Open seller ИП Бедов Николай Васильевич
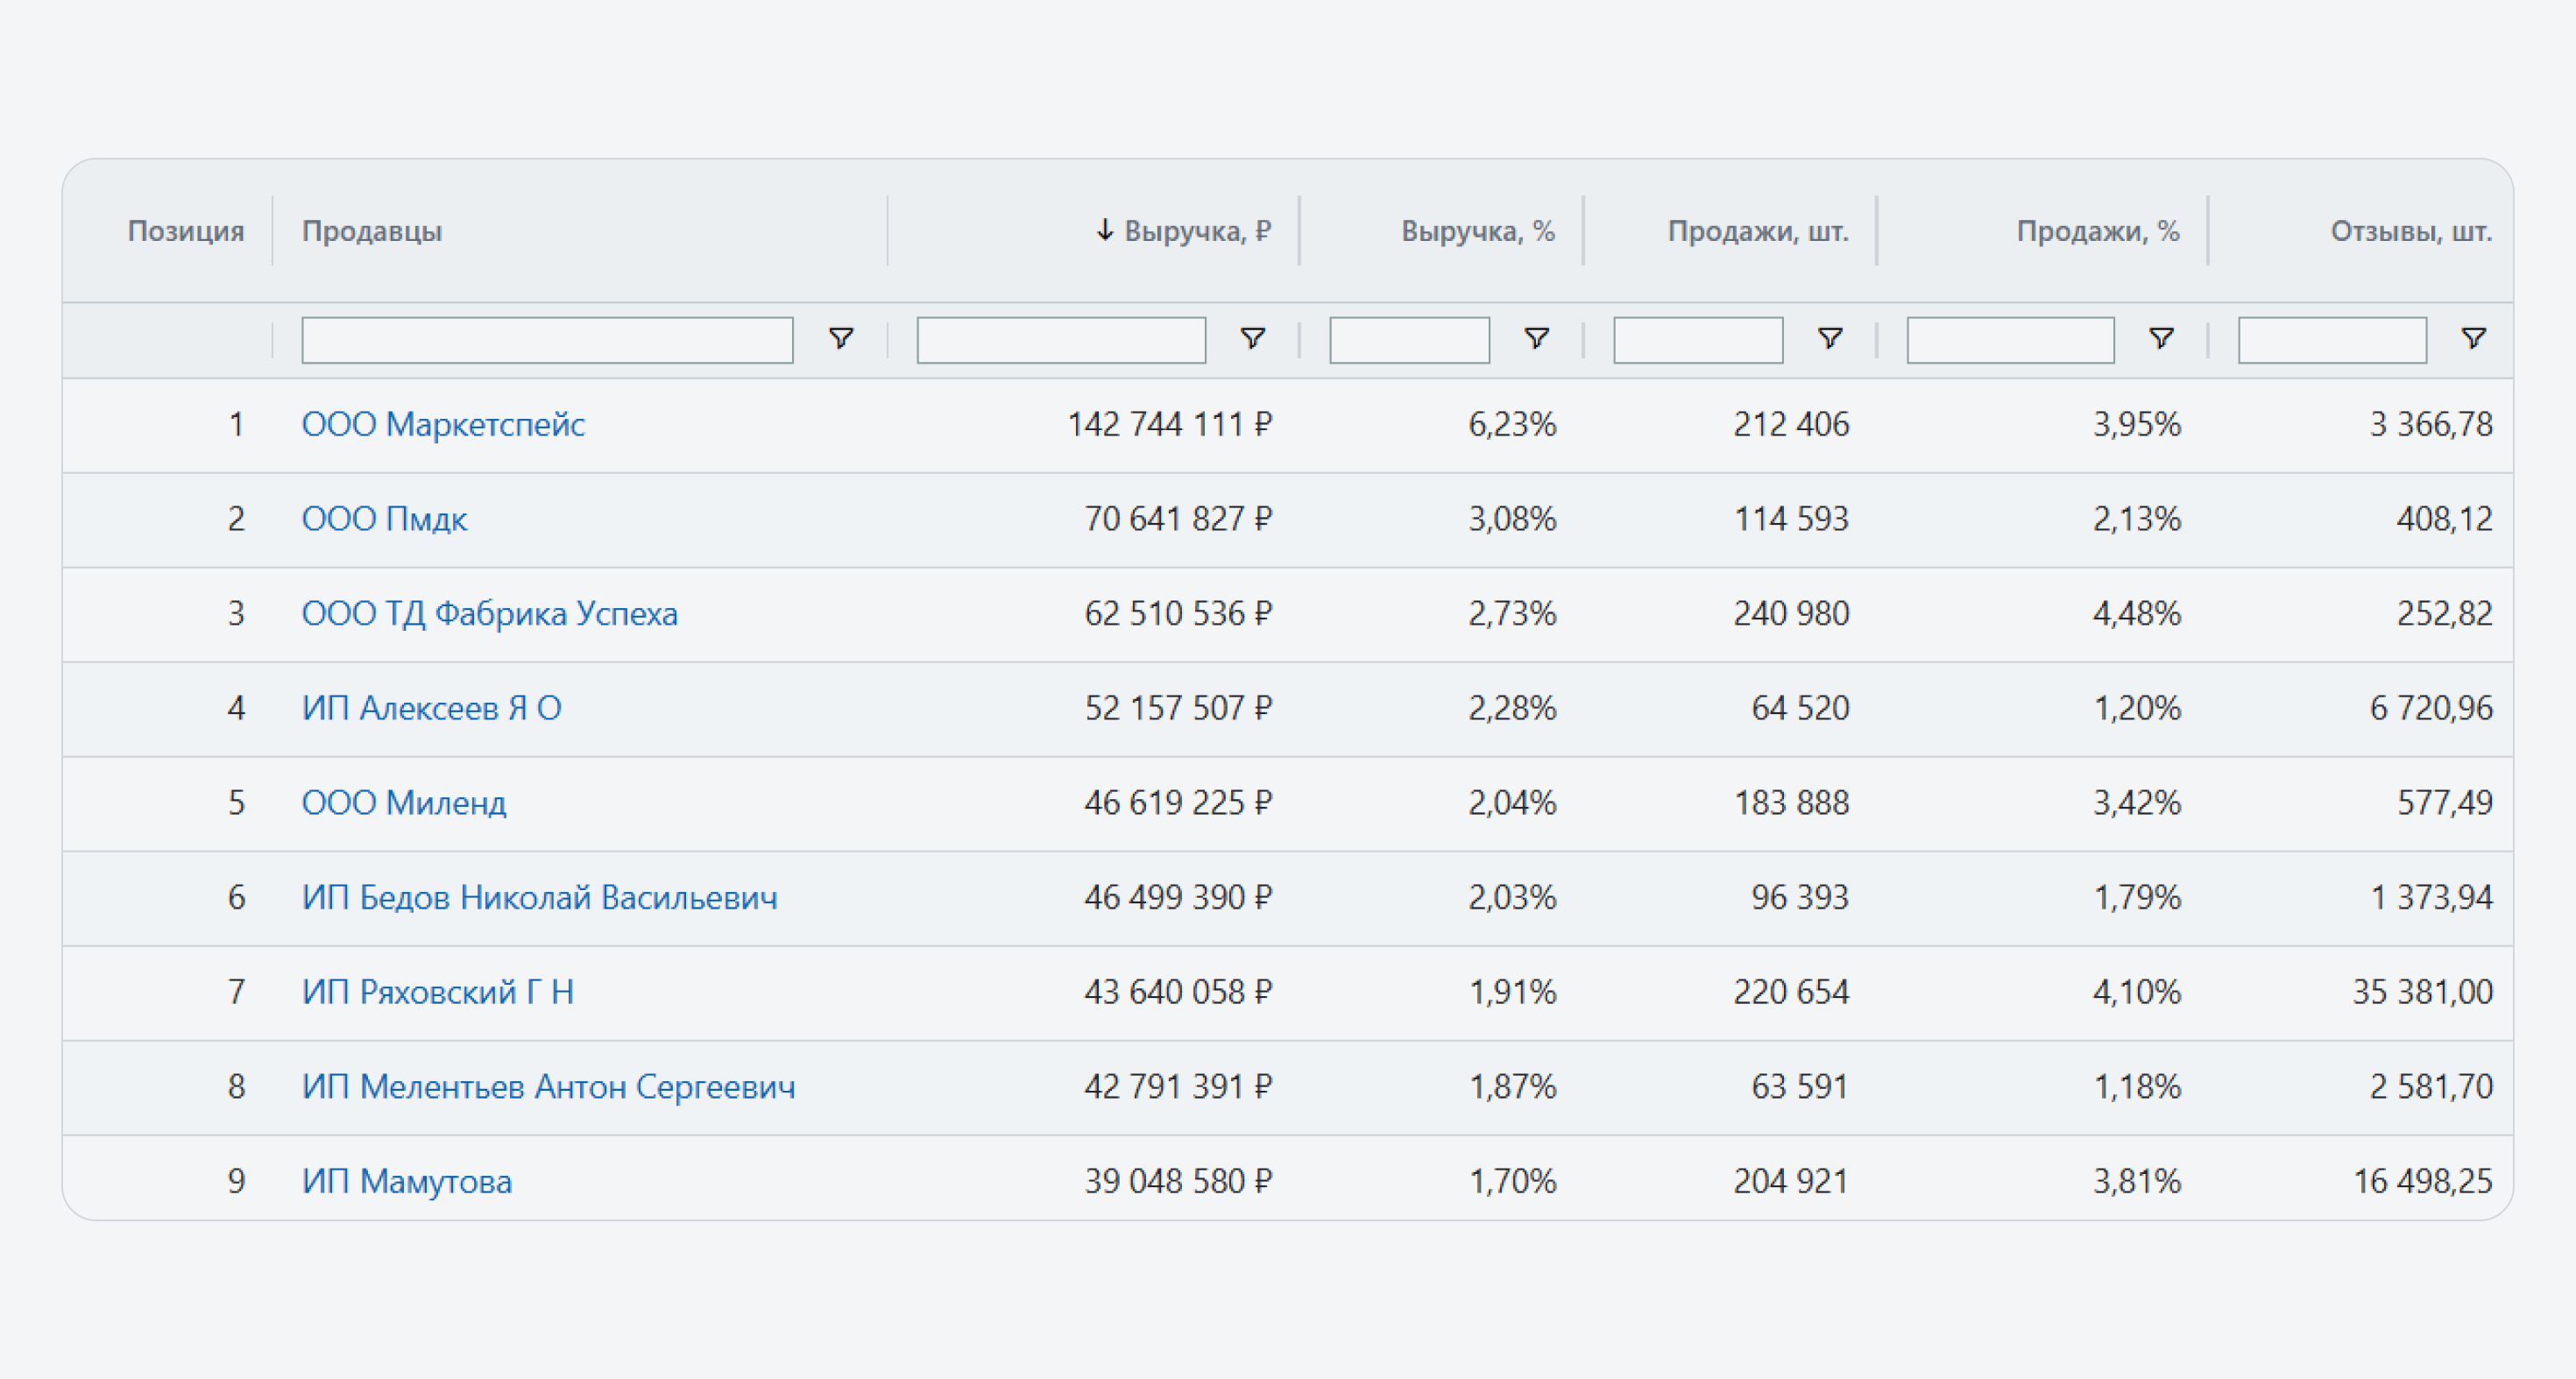This screenshot has height=1379, width=2576. coord(540,897)
